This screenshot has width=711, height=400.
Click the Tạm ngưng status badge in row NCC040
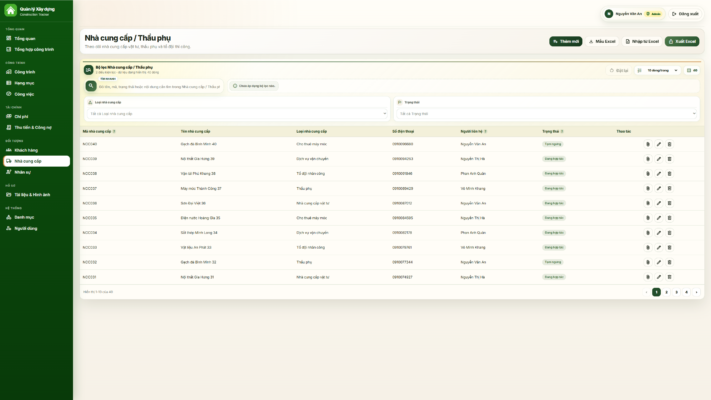[x=553, y=144]
